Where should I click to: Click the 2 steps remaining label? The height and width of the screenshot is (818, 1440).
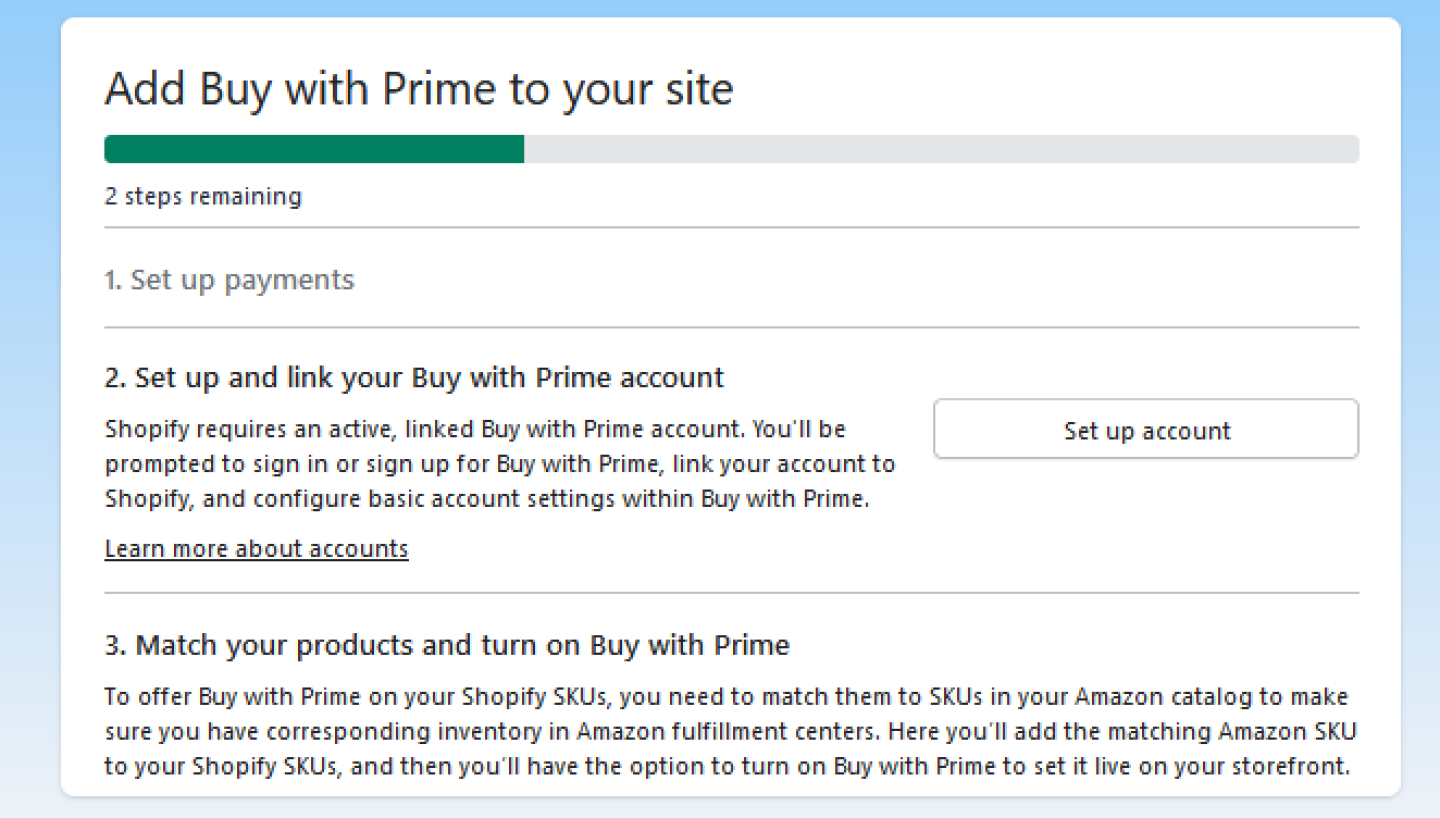(x=202, y=196)
